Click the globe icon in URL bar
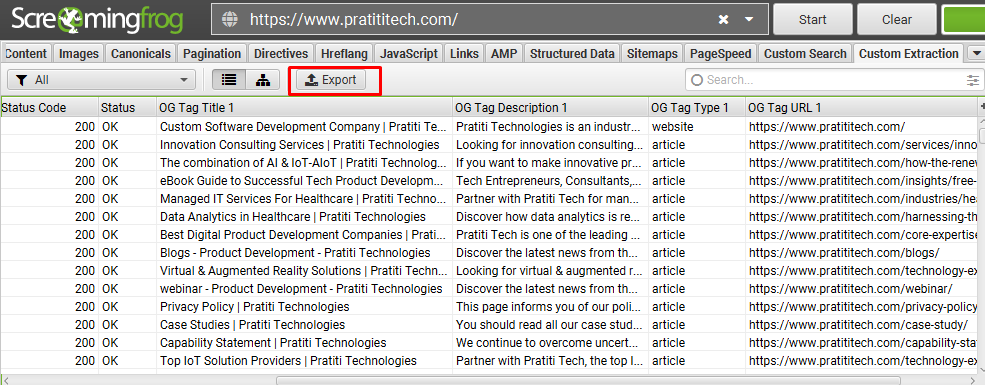Viewport: 985px width, 385px height. (231, 19)
